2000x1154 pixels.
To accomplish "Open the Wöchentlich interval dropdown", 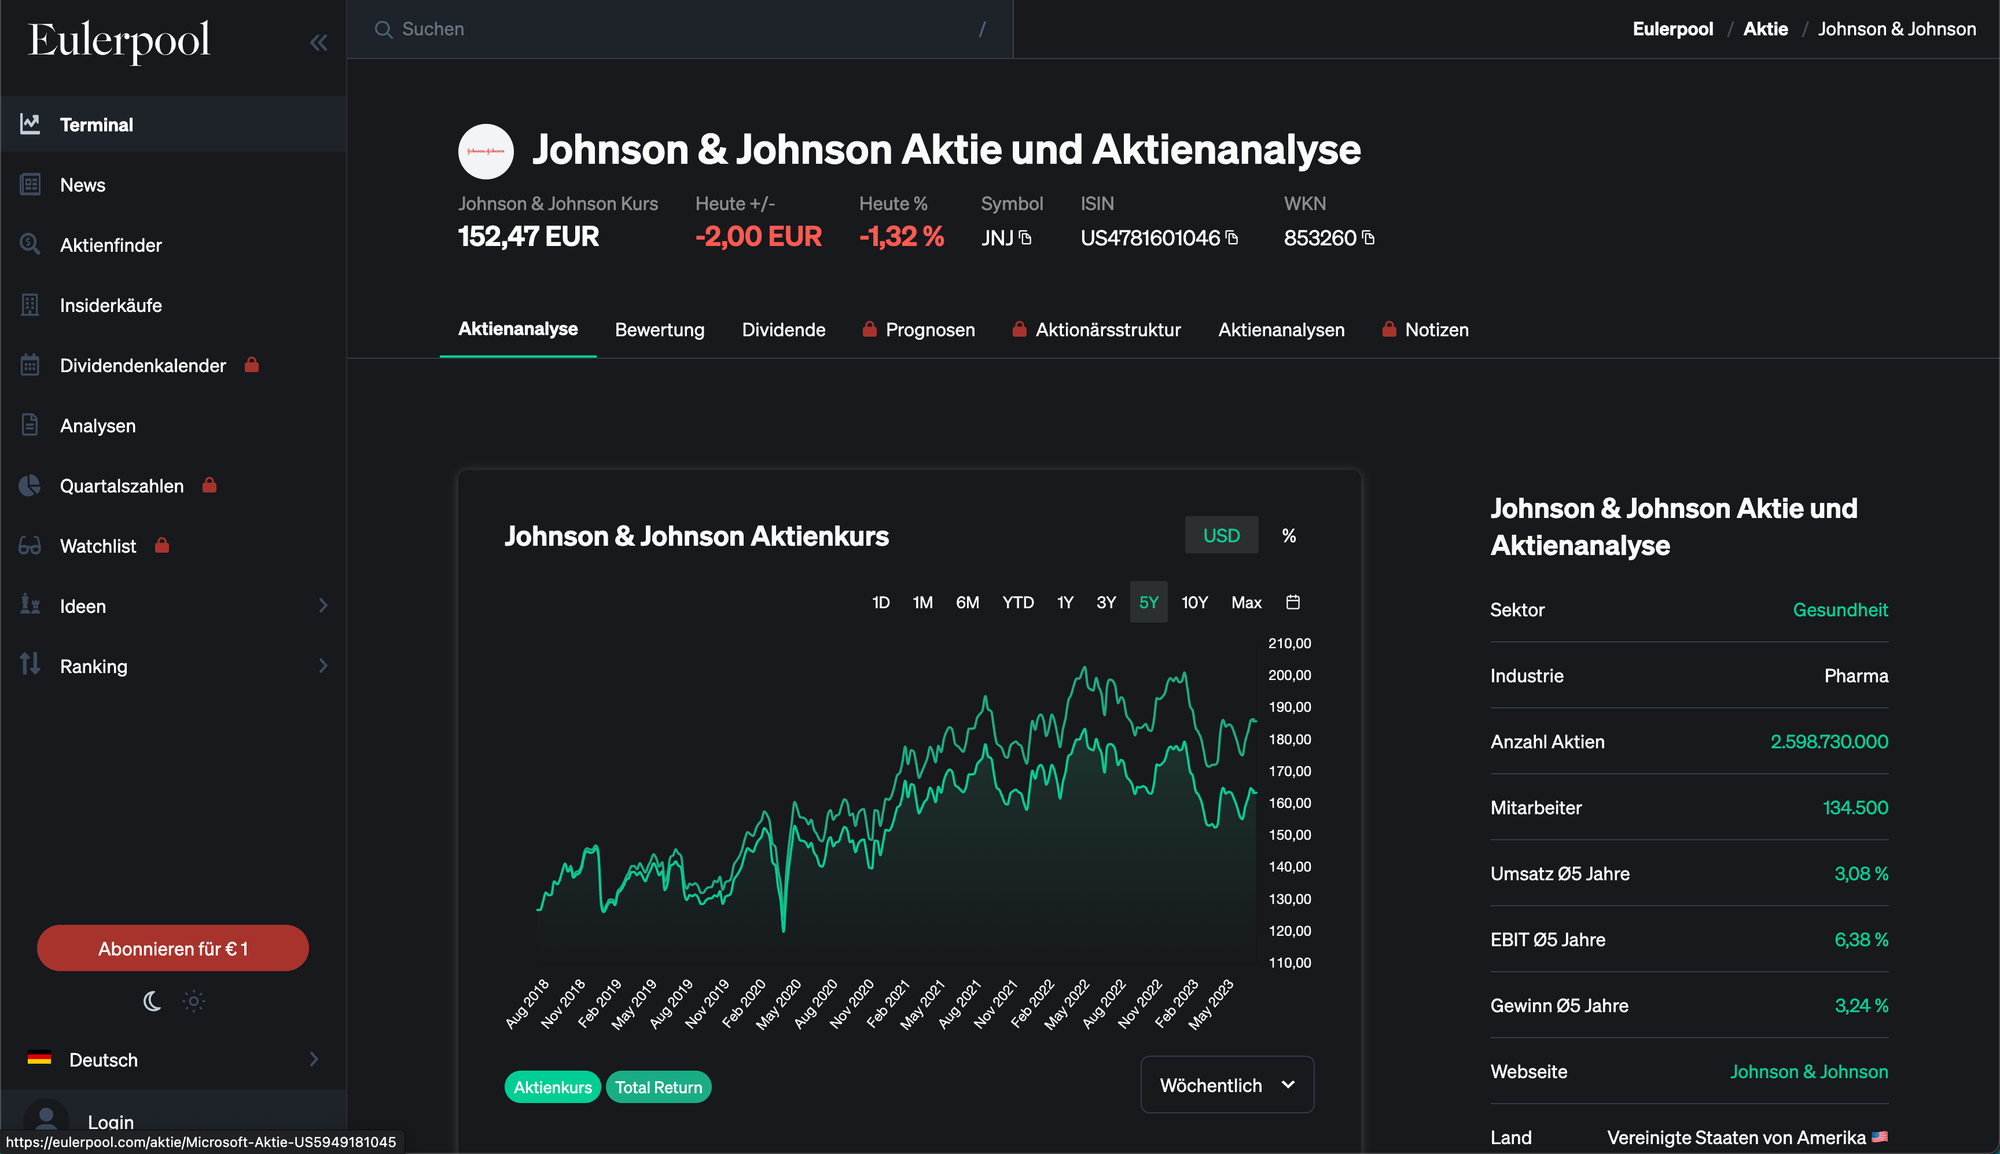I will [x=1227, y=1085].
